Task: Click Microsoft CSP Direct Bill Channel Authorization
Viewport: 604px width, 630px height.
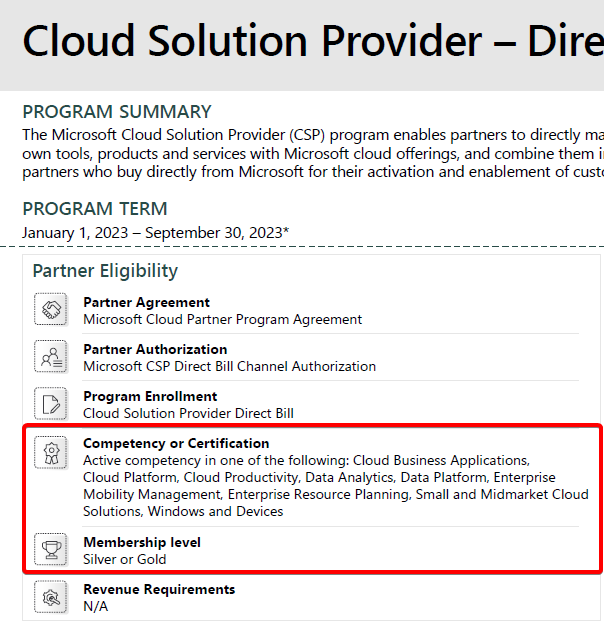Action: point(229,366)
